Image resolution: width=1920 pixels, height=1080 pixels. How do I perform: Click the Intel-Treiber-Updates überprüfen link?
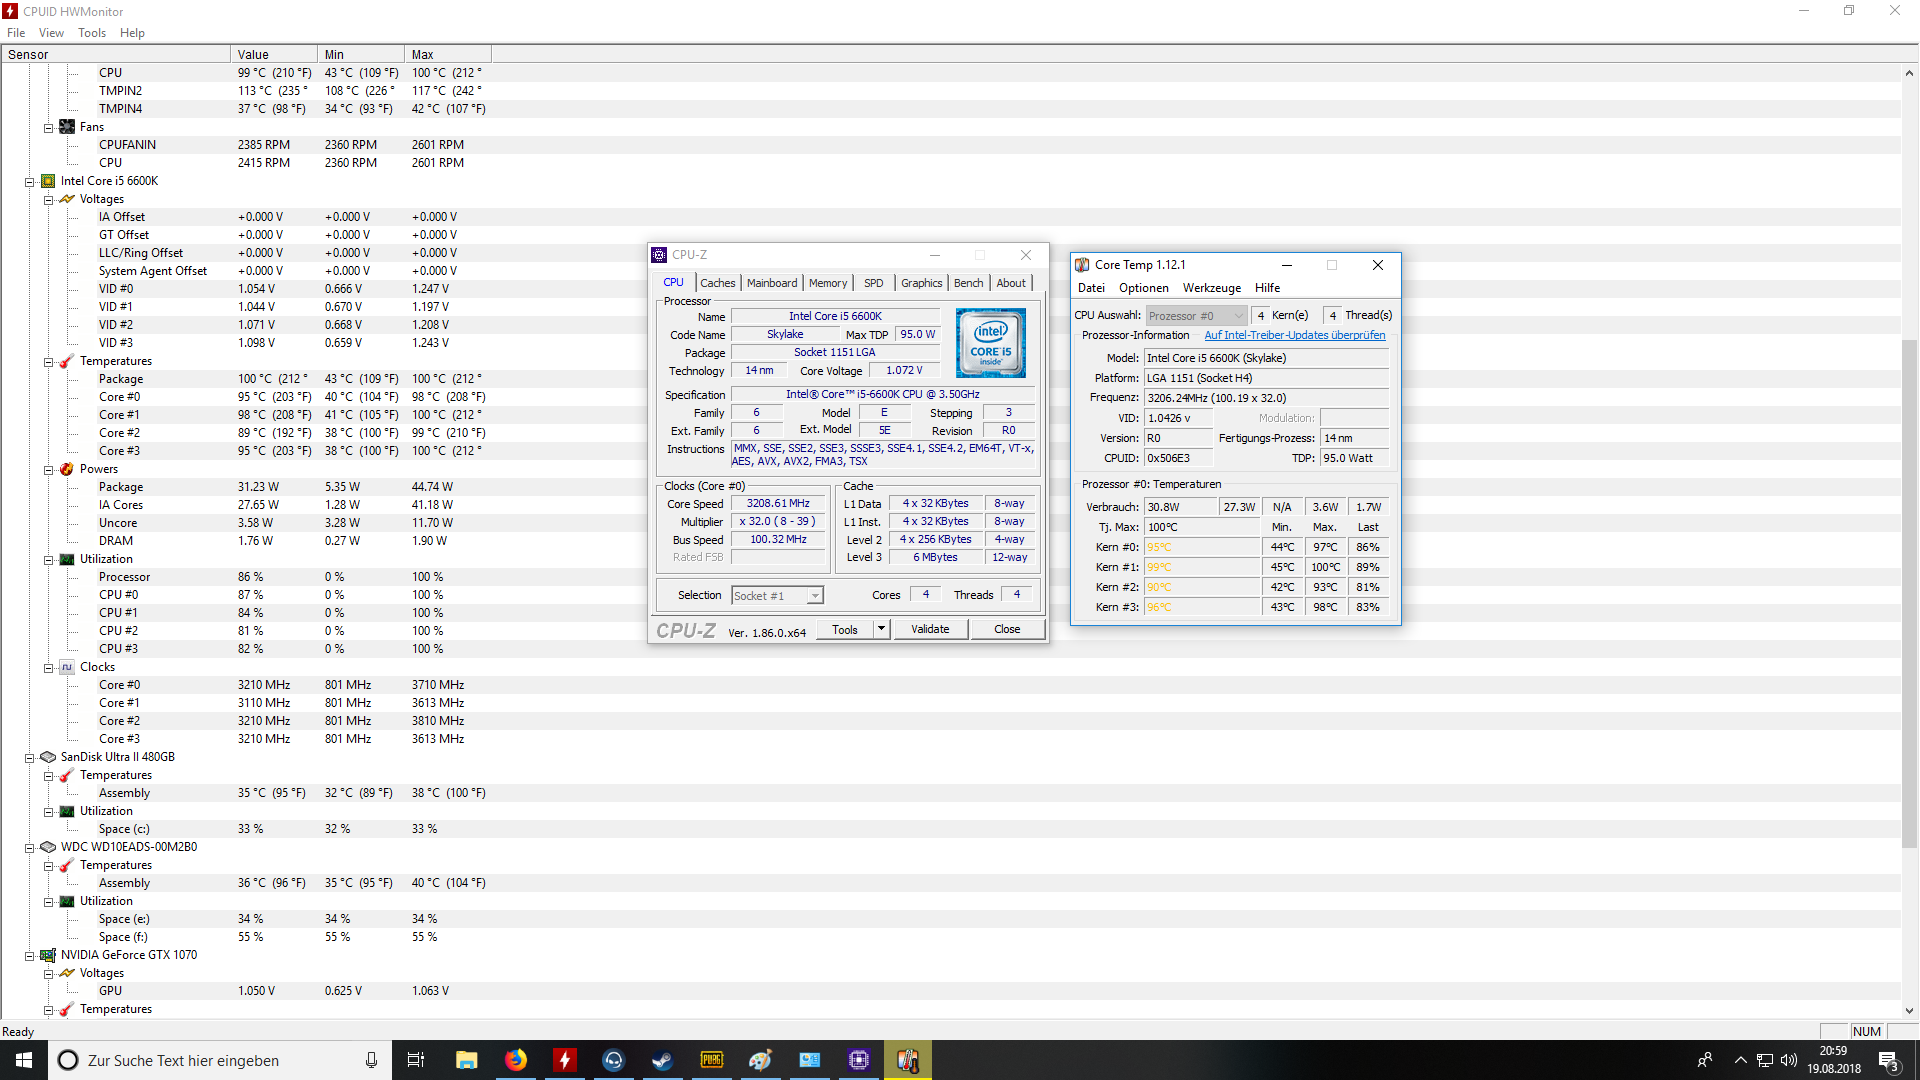click(x=1294, y=335)
